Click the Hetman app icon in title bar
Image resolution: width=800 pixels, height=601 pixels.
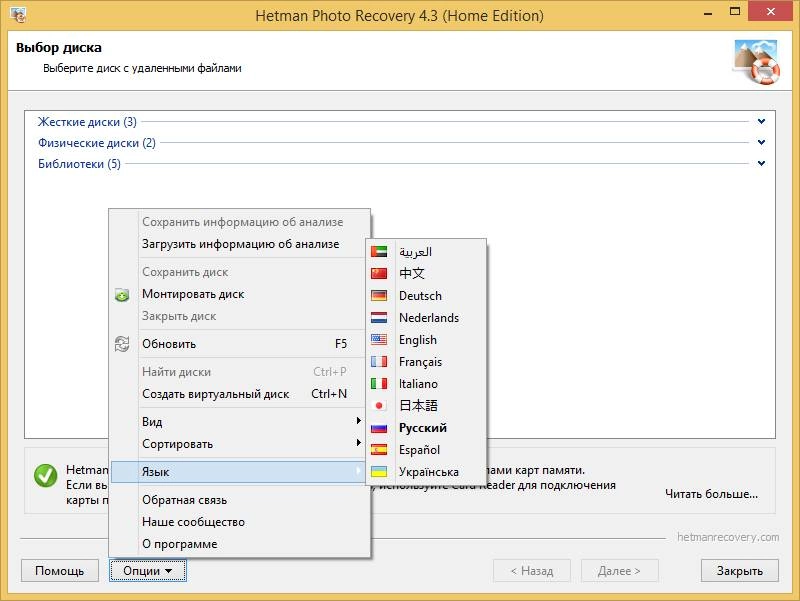click(x=18, y=15)
